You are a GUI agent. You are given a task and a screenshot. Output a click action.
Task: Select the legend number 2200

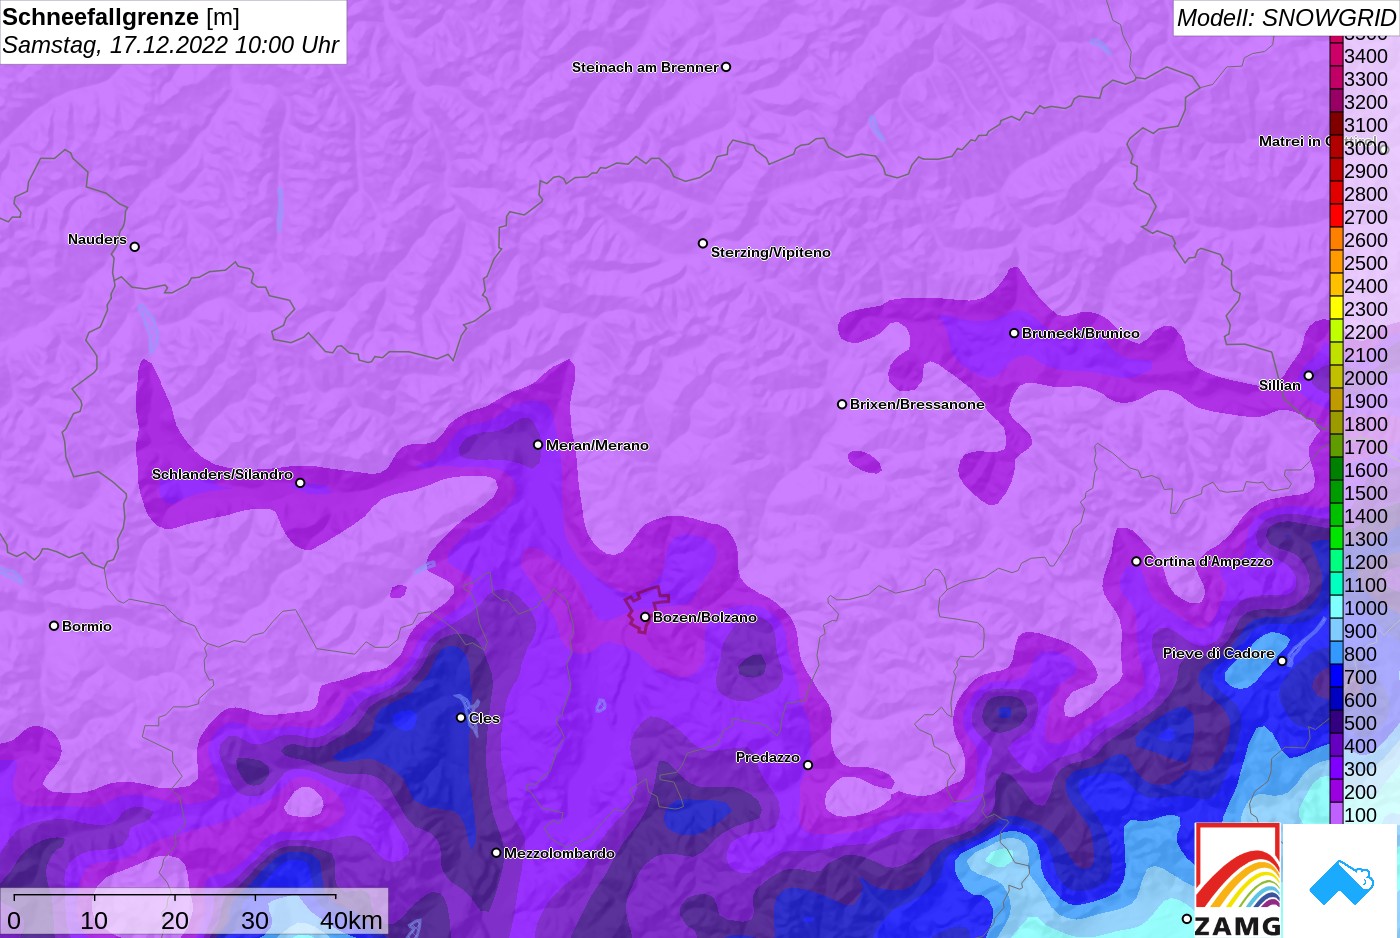point(1366,332)
